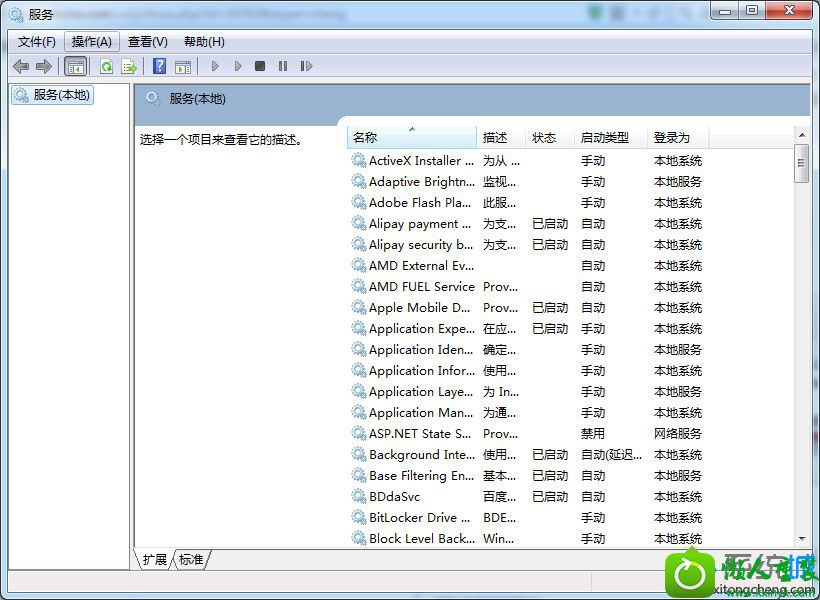
Task: Click the Services window title bar gear icon
Action: pyautogui.click(x=16, y=14)
